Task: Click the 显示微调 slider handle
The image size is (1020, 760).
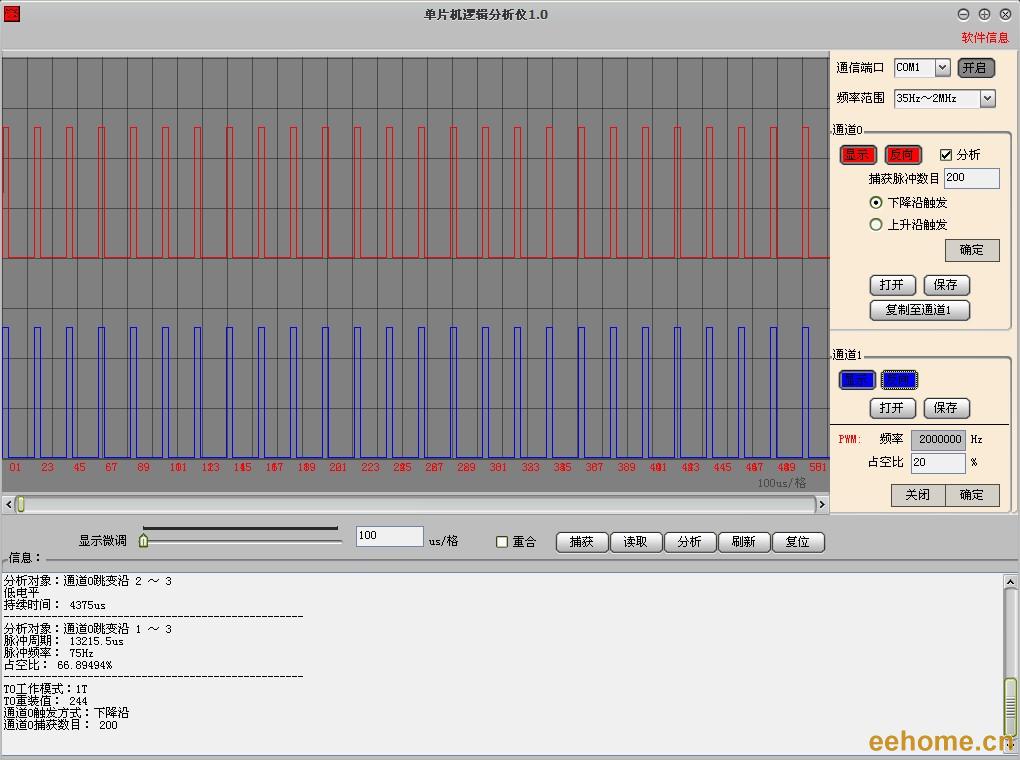Action: coord(144,540)
